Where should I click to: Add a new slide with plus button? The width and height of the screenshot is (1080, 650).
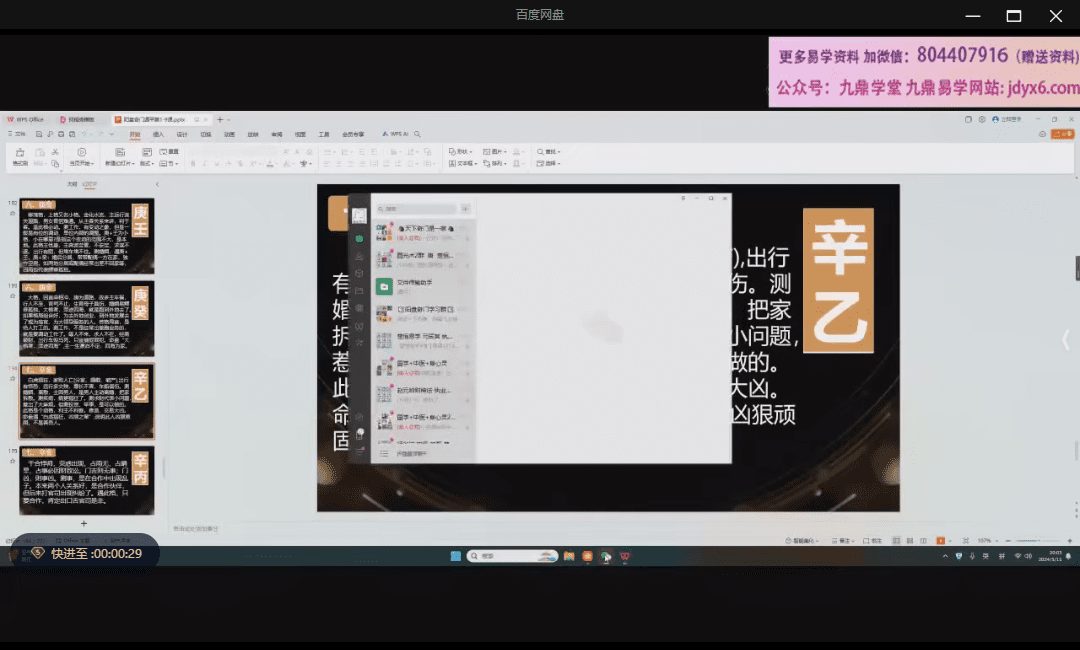click(84, 523)
